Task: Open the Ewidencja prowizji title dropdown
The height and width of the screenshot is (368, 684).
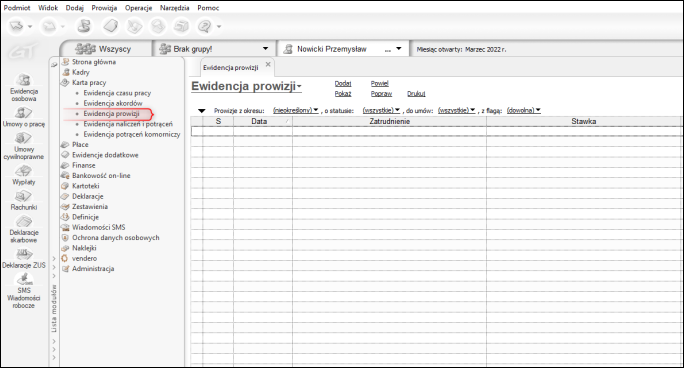Action: (300, 87)
